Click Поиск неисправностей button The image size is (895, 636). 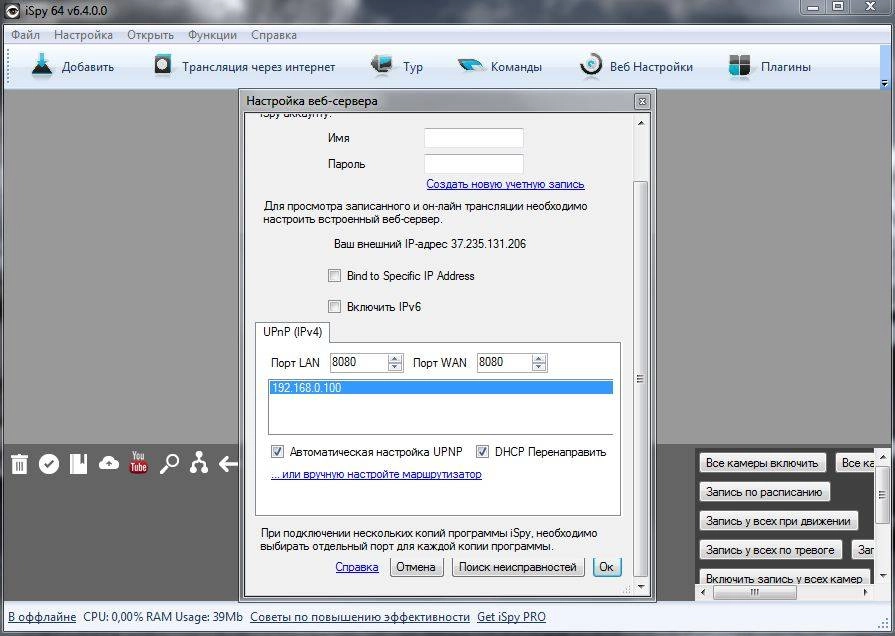point(518,567)
